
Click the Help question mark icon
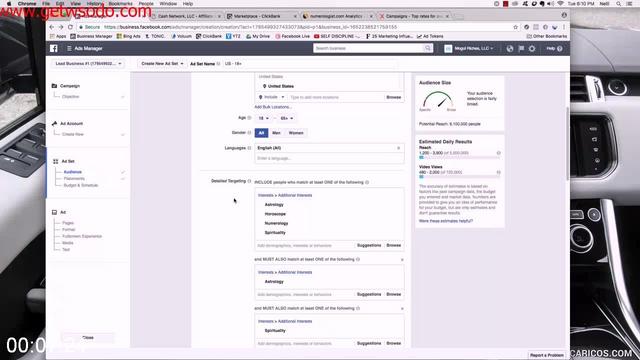pos(560,48)
